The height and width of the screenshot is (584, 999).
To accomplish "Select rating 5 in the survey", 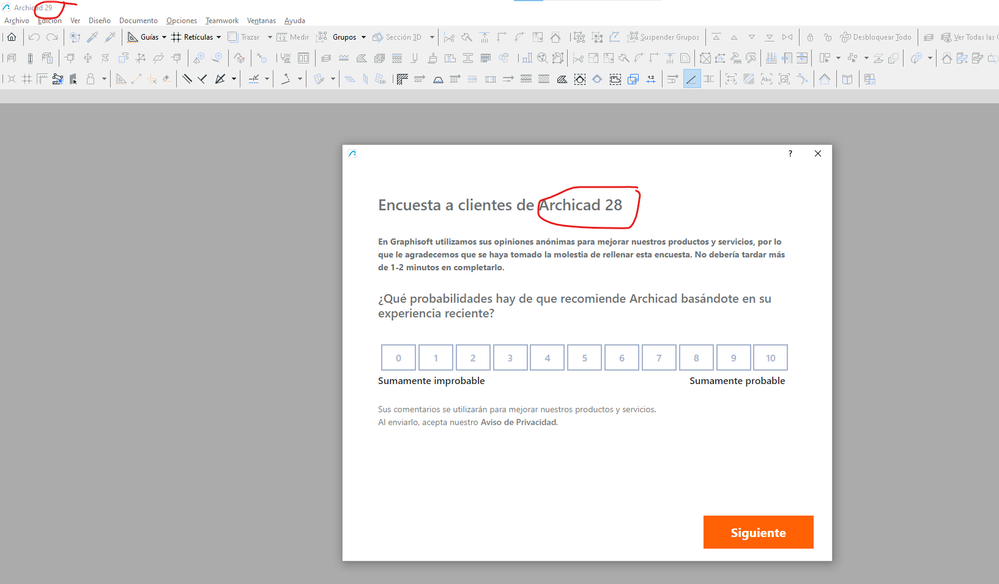I will (584, 357).
